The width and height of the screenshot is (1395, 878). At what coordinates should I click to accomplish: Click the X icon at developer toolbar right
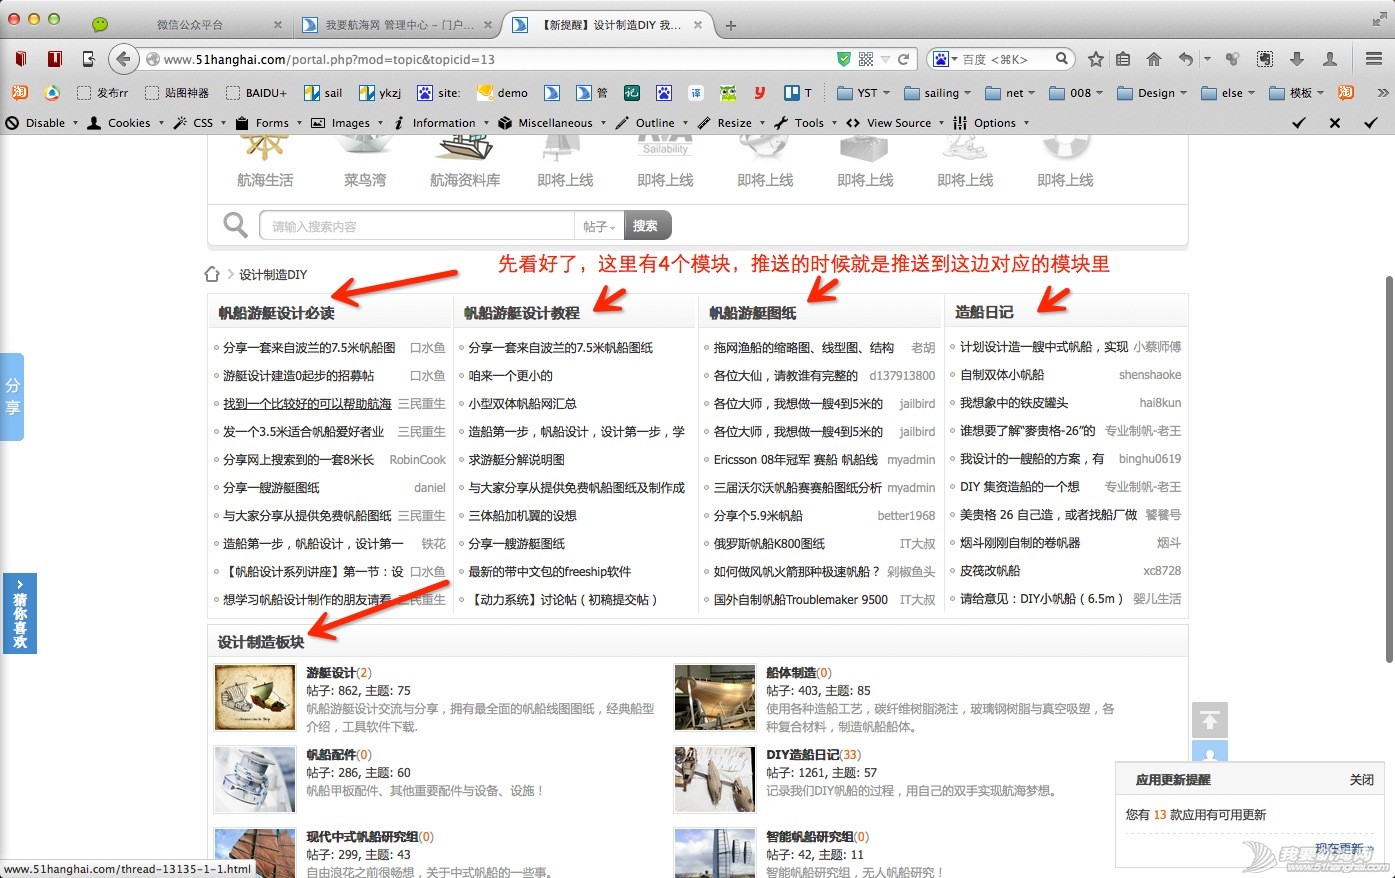(1335, 123)
